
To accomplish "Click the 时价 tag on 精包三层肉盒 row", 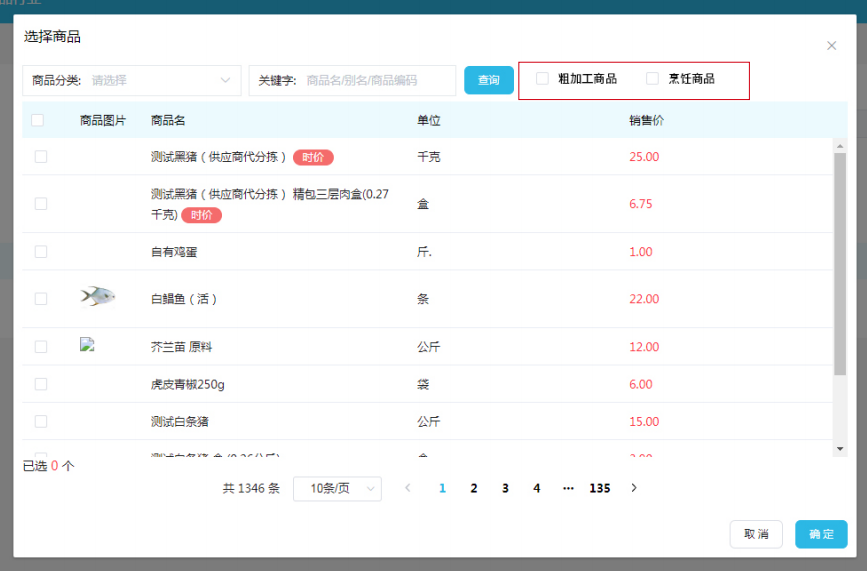I will 201,215.
